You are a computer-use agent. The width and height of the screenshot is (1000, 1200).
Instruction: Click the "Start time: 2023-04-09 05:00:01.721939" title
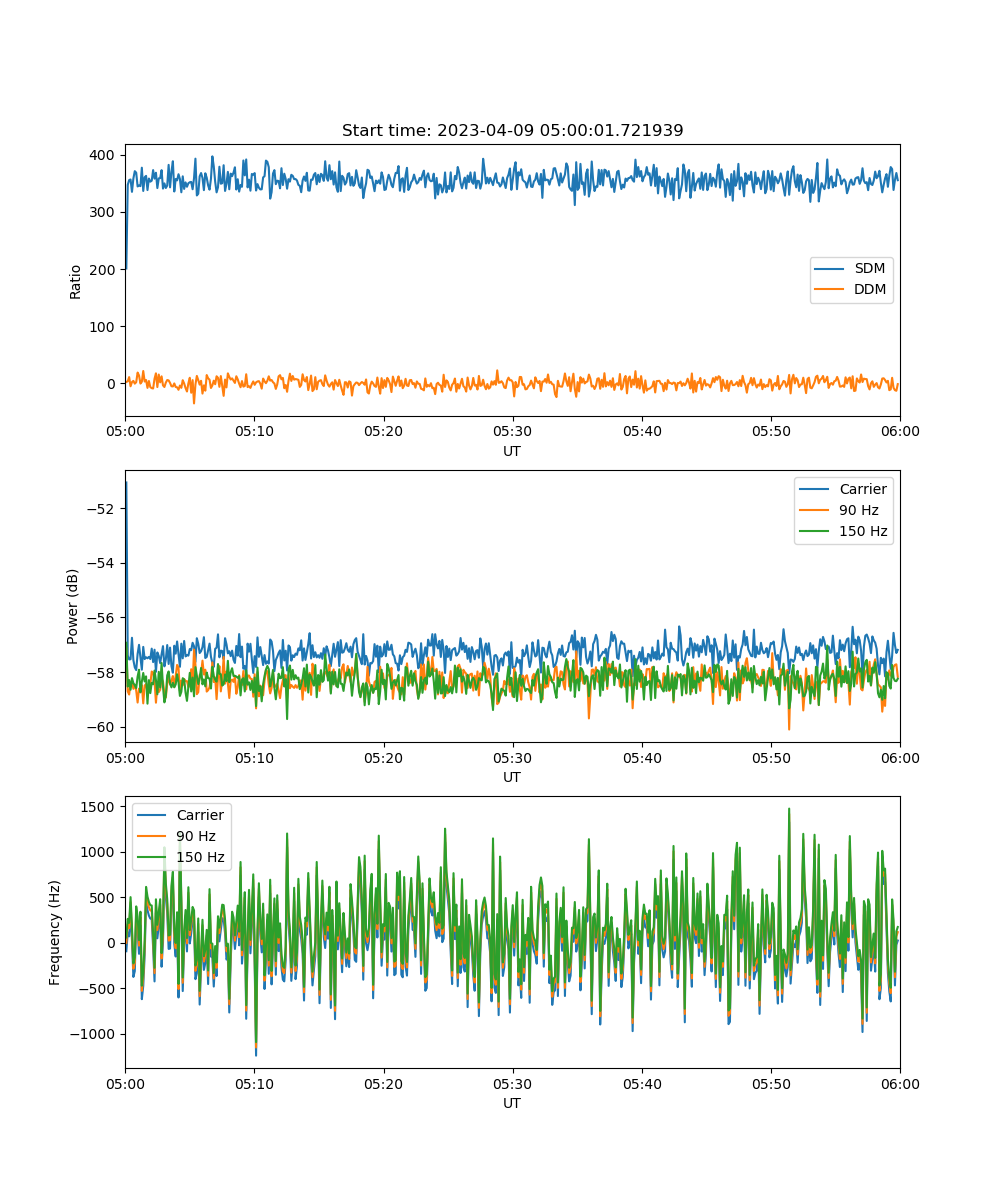[512, 131]
